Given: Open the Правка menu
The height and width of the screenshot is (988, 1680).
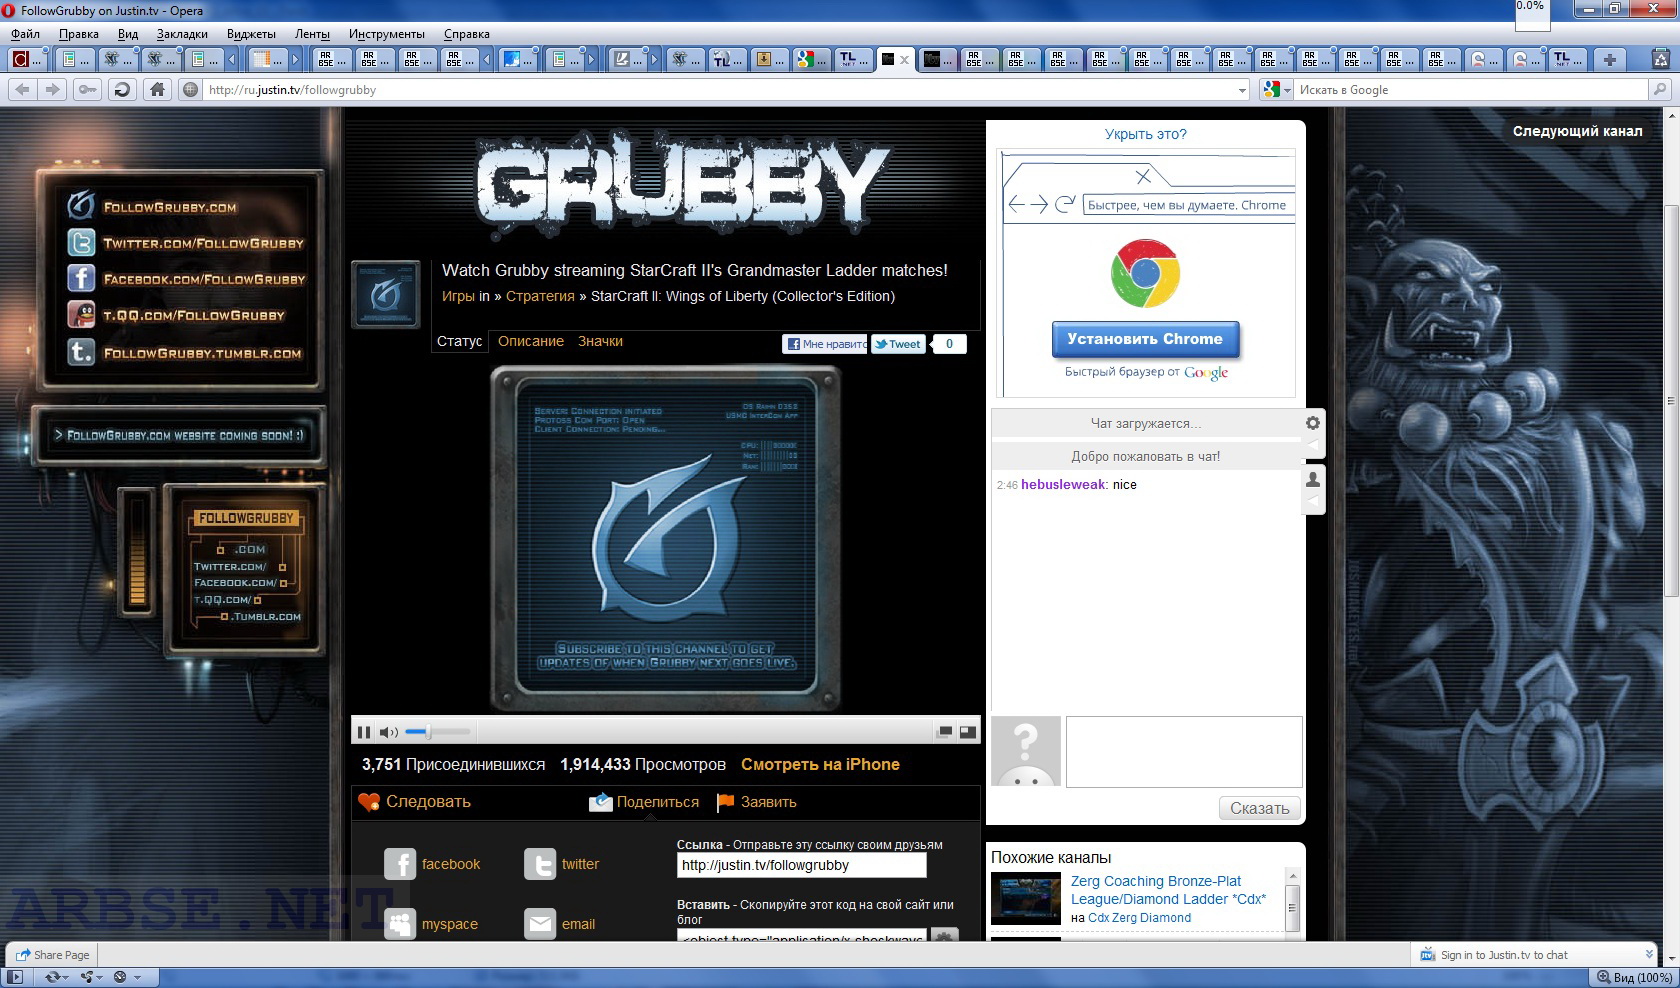Looking at the screenshot, I should [78, 34].
